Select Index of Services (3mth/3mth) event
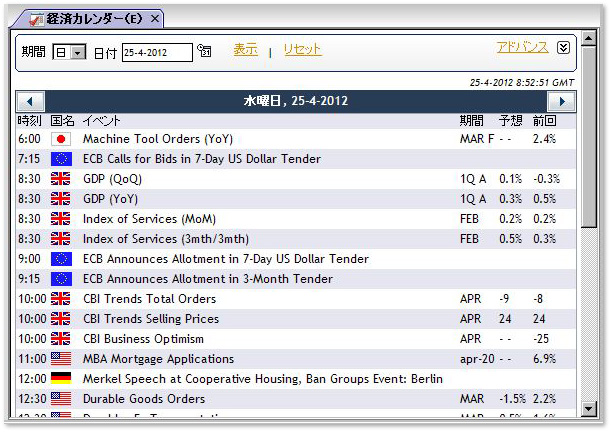The image size is (611, 432). (x=166, y=239)
